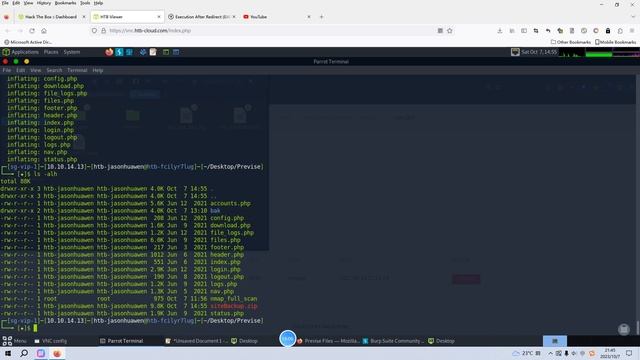640x360 pixels.
Task: Open the Parrot Terminal's Terminal menu
Action: tap(77, 70)
